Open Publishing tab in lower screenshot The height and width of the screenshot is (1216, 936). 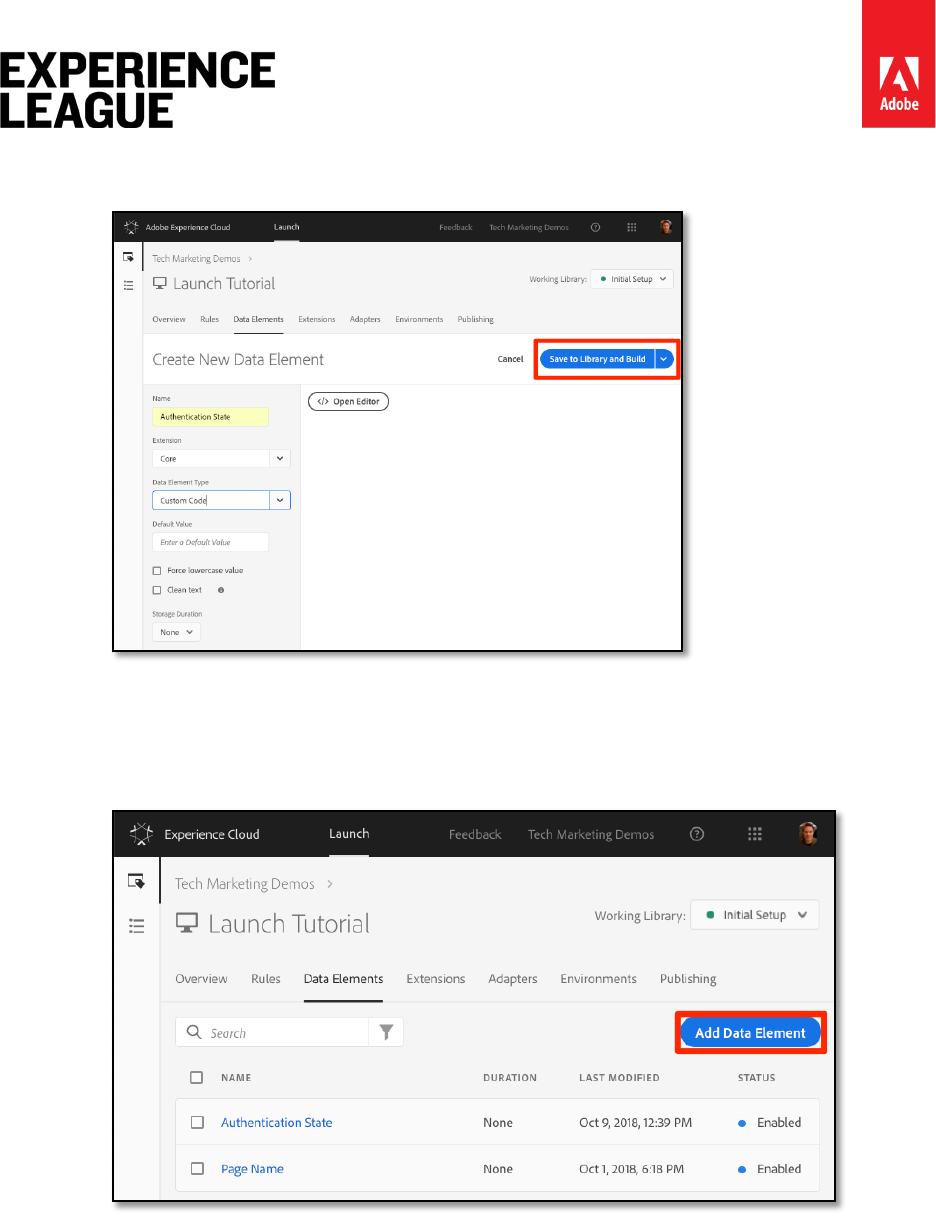click(688, 979)
